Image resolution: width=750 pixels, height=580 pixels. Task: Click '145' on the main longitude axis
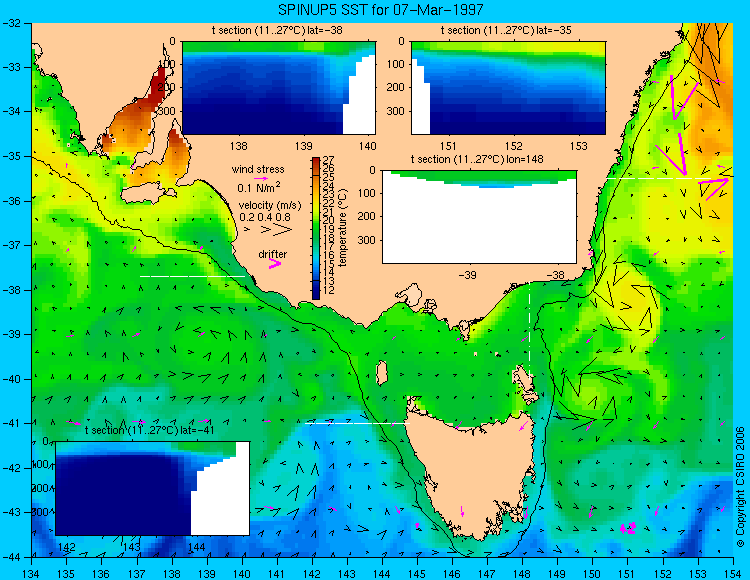point(417,574)
